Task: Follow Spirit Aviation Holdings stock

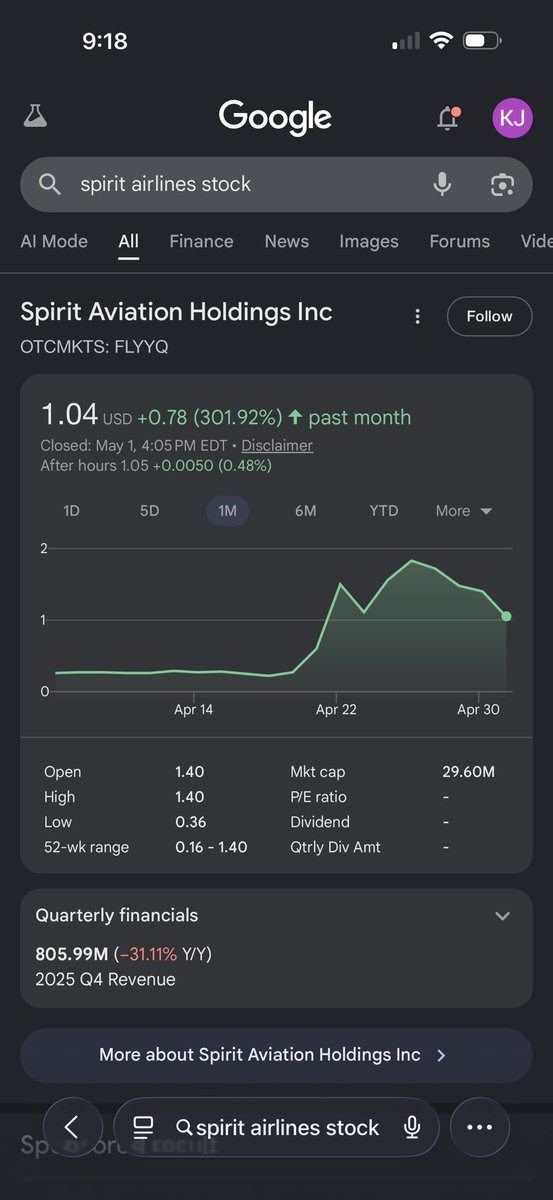Action: [x=489, y=316]
